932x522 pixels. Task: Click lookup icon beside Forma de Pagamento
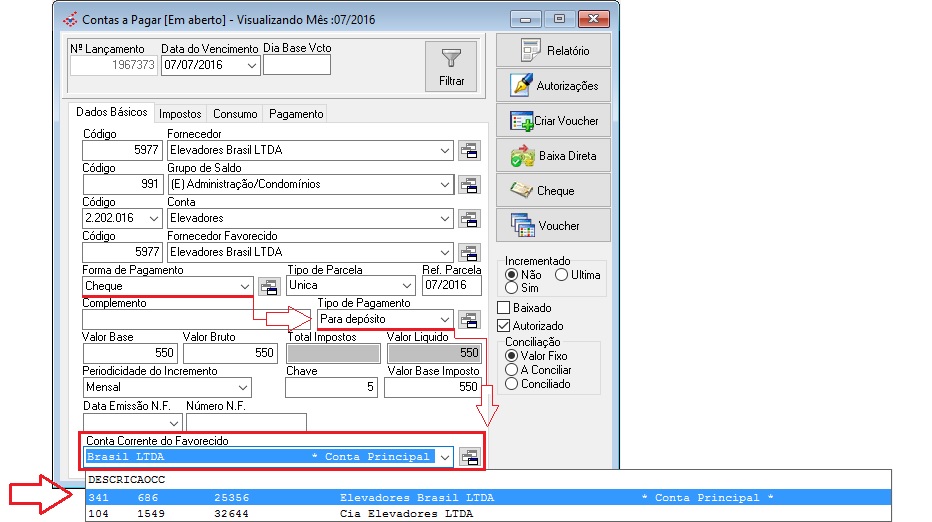268,286
